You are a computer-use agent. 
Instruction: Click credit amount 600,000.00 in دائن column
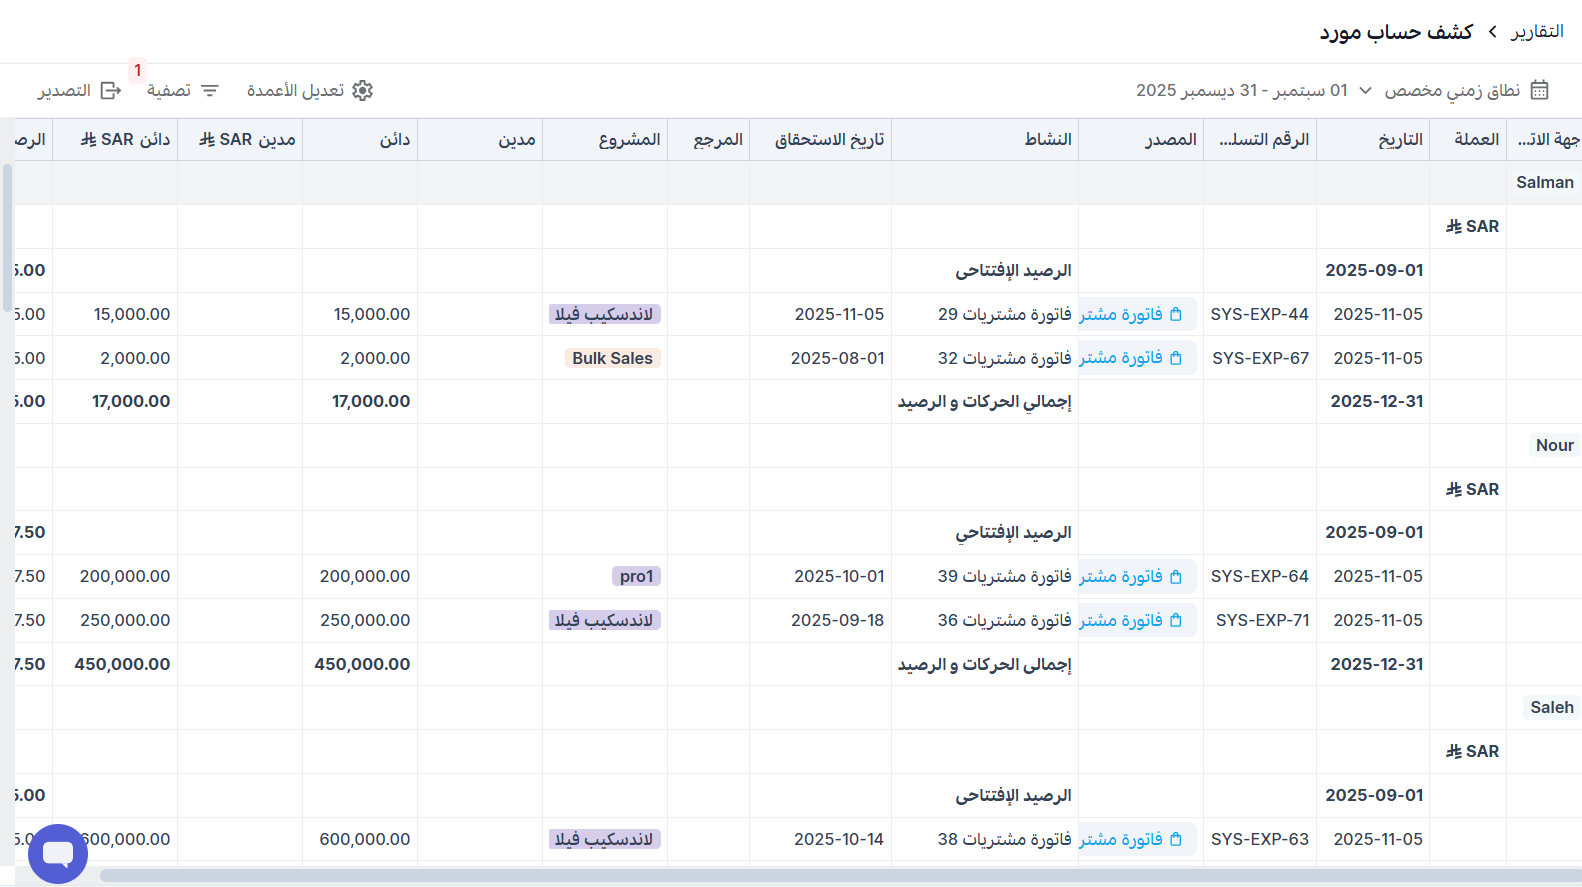[365, 839]
